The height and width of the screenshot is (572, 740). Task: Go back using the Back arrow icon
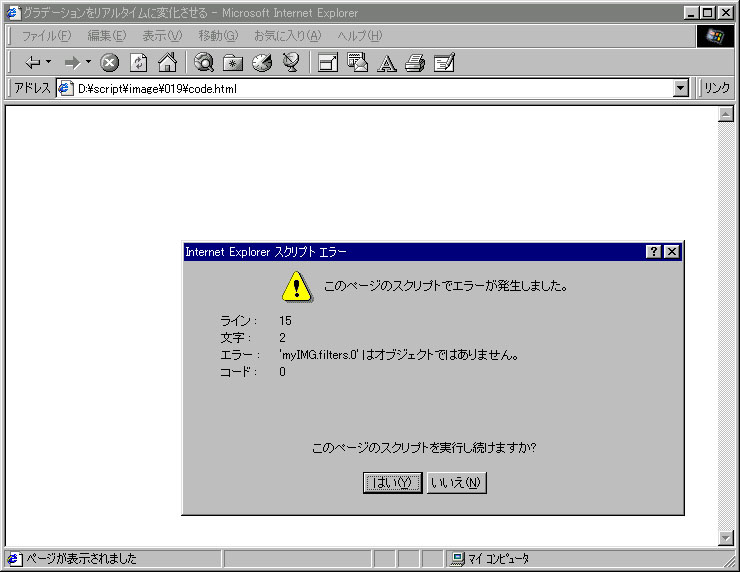pos(33,62)
